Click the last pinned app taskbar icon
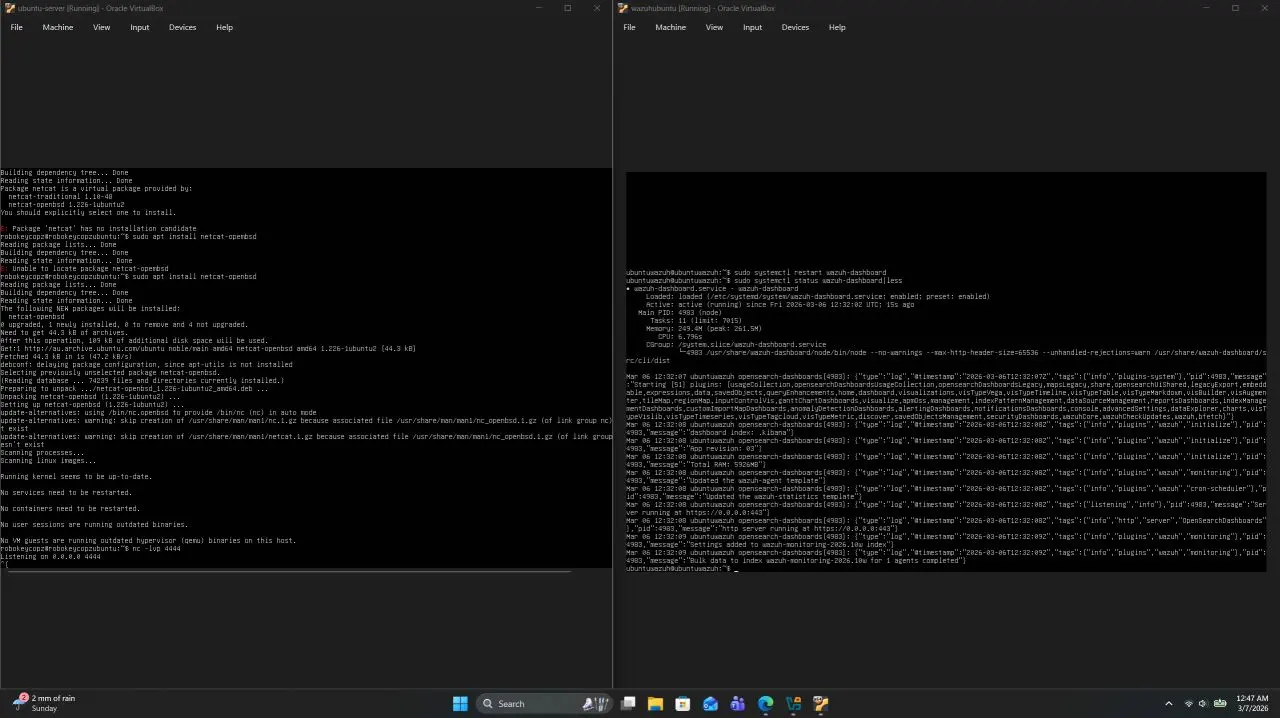The image size is (1280, 718). click(820, 703)
